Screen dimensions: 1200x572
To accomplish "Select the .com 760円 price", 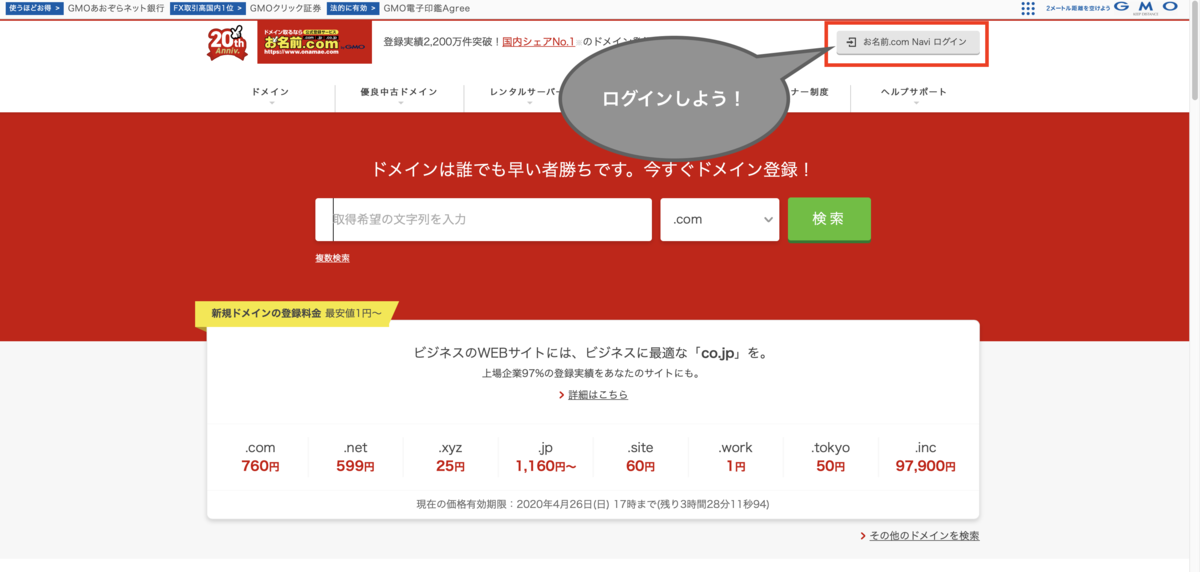I will tap(260, 457).
